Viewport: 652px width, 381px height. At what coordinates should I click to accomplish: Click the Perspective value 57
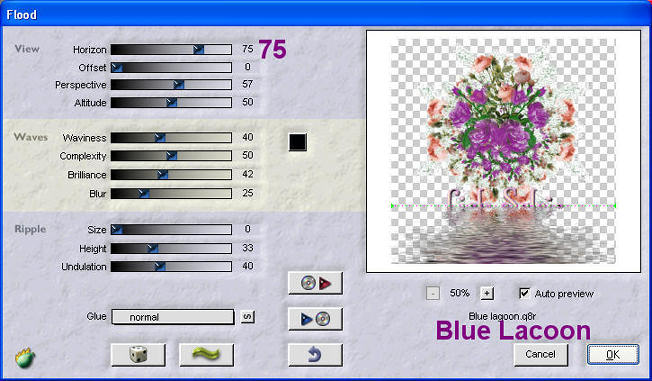coord(247,84)
